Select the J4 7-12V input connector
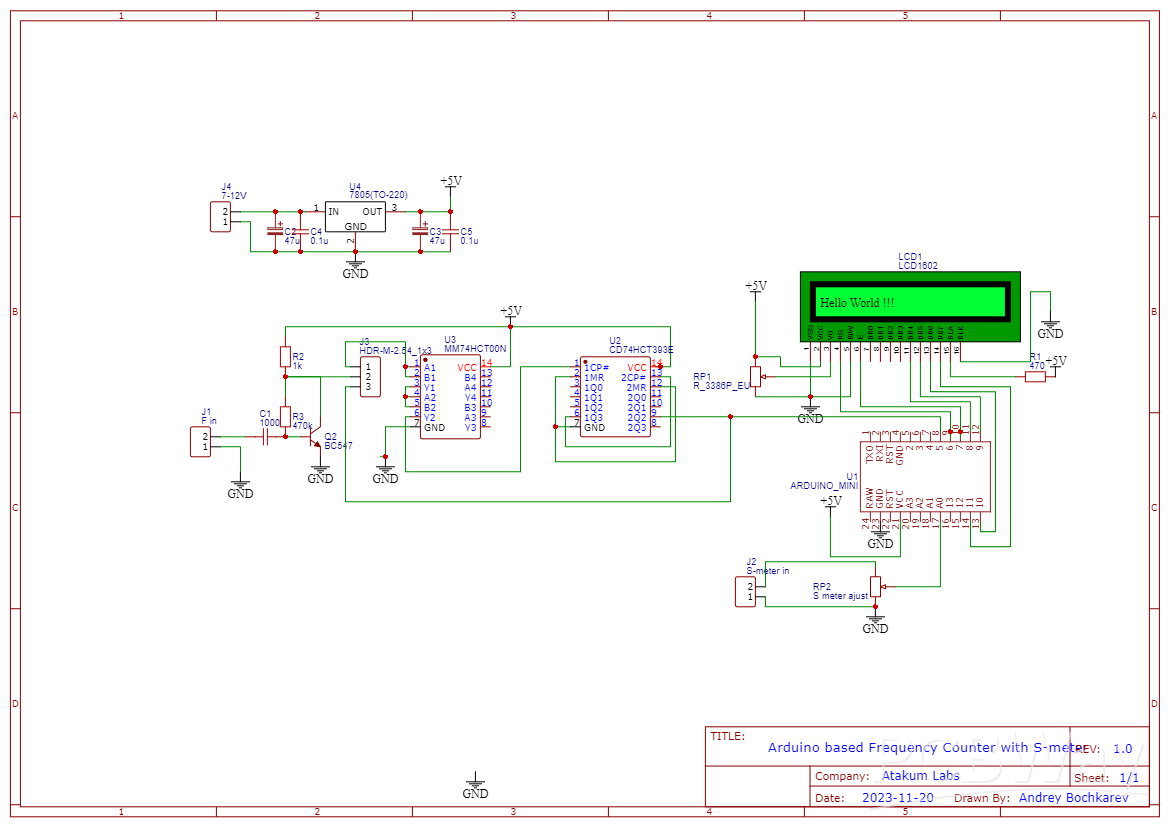The image size is (1169, 827). 222,215
